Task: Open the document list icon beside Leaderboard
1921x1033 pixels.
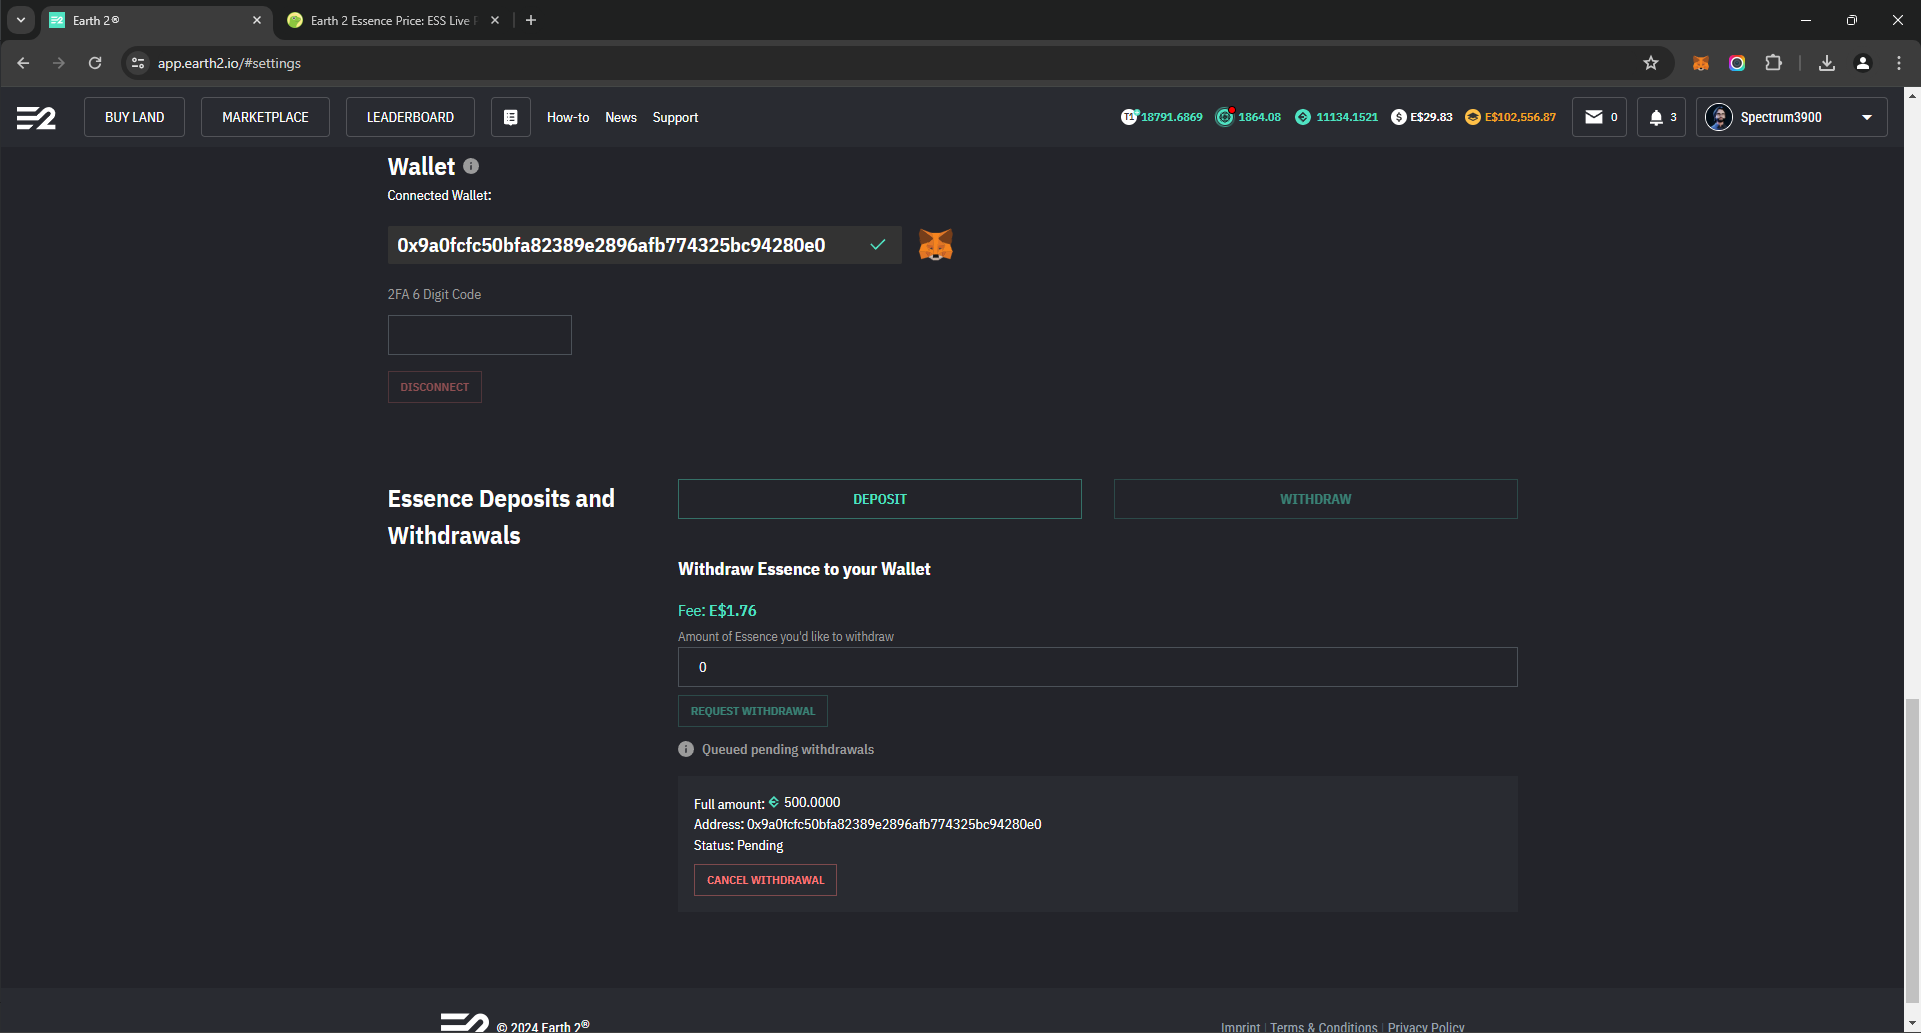Action: 510,117
